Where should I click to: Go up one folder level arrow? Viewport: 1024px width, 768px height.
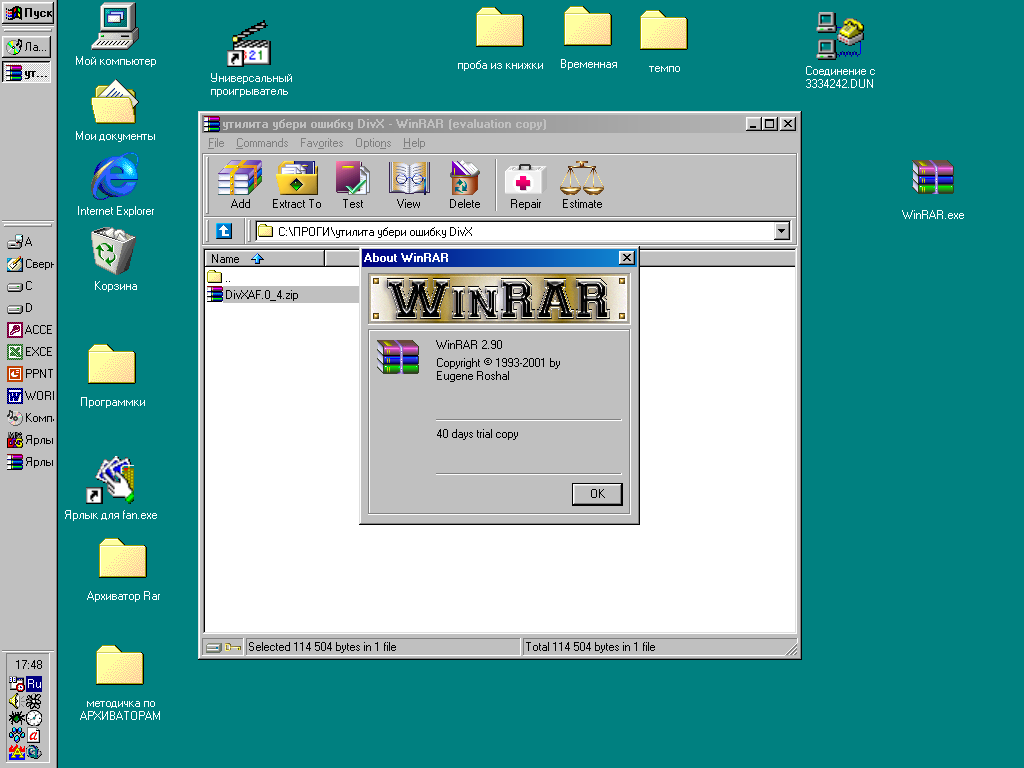224,231
